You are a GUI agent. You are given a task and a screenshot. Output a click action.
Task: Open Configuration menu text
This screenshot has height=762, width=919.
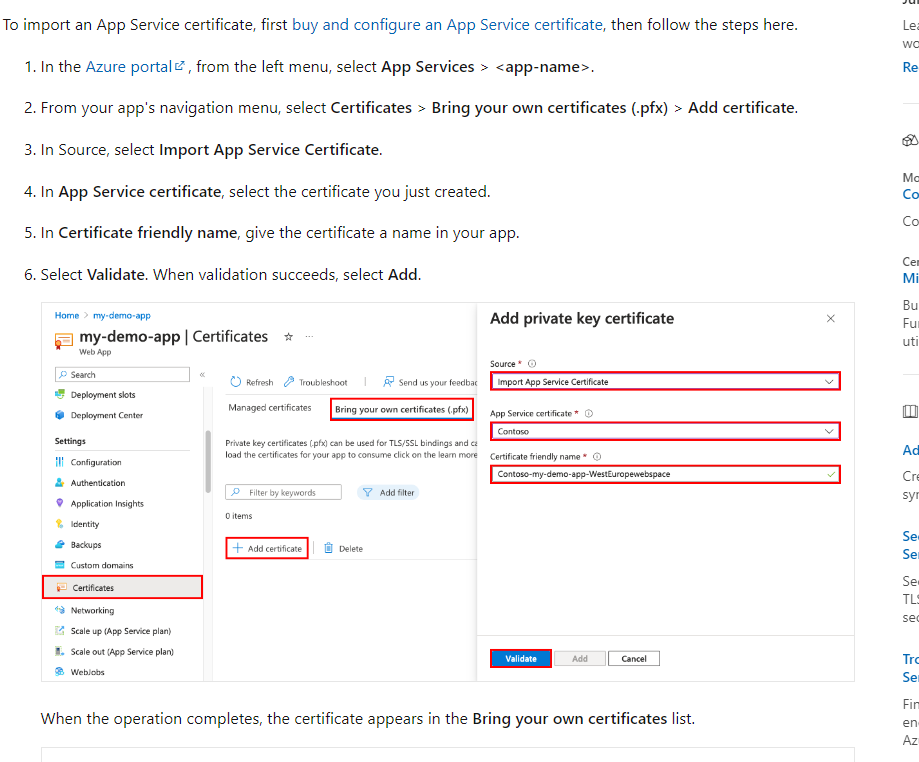click(x=96, y=462)
